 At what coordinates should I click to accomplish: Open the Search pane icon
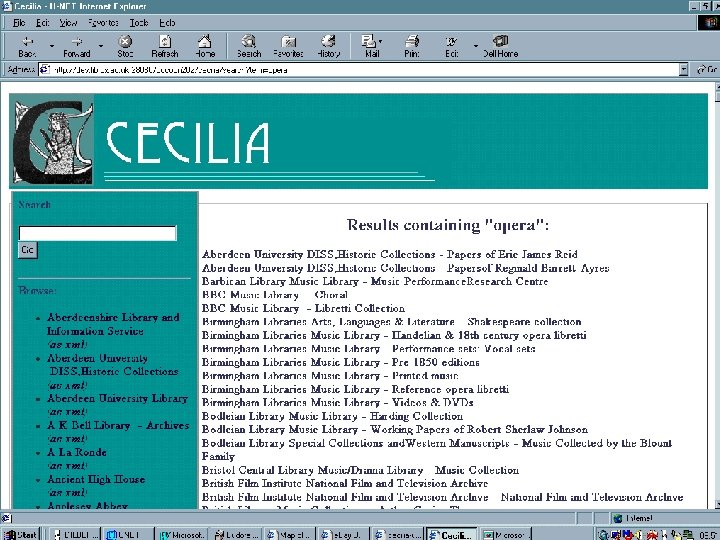tap(249, 46)
